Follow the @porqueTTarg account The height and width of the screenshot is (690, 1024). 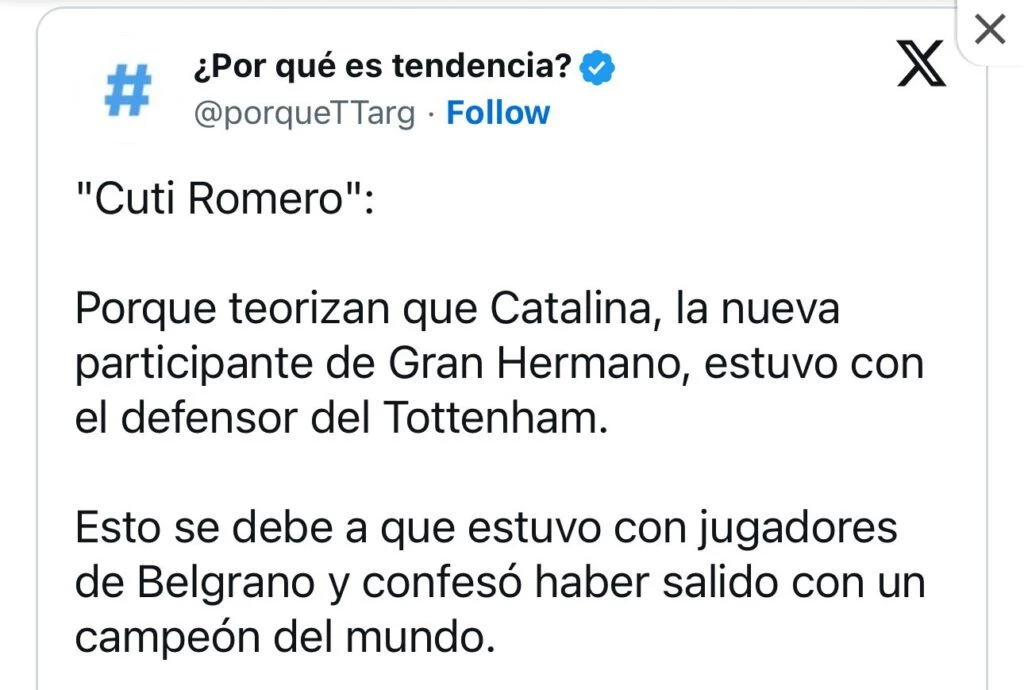click(x=498, y=113)
